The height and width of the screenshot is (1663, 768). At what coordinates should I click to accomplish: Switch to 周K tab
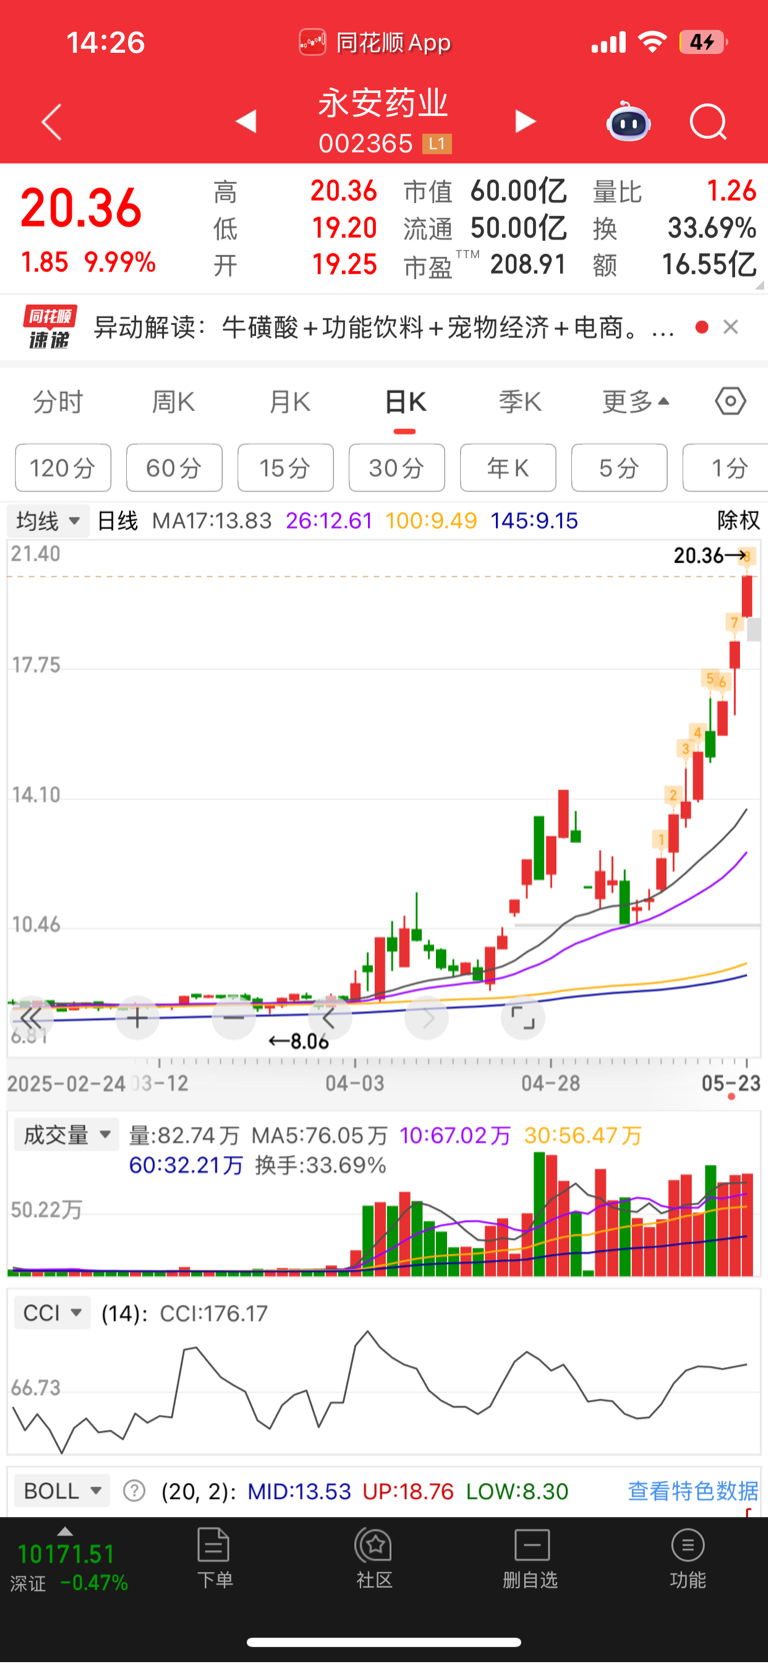click(x=173, y=402)
